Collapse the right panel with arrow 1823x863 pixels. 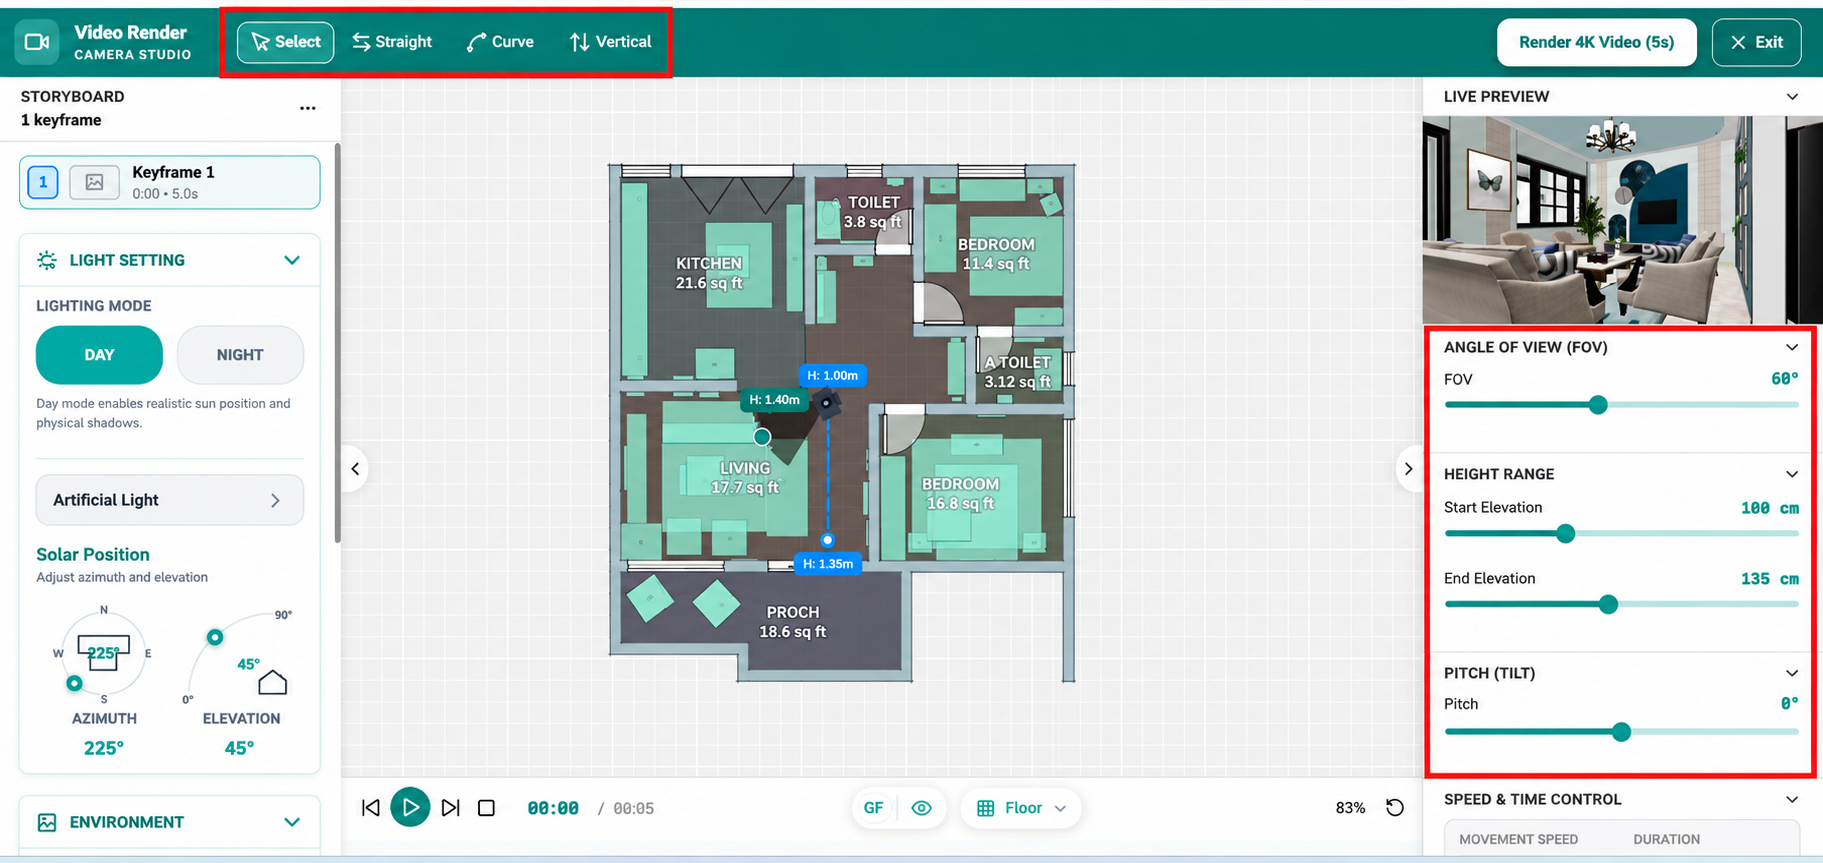pos(1408,469)
